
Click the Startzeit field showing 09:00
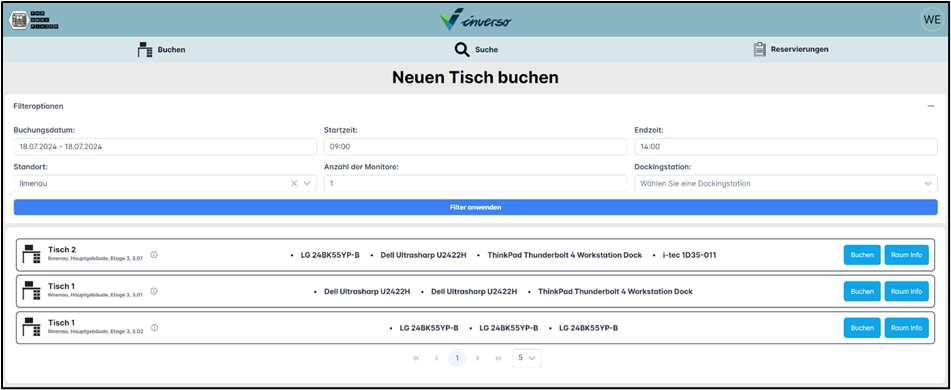(x=476, y=147)
